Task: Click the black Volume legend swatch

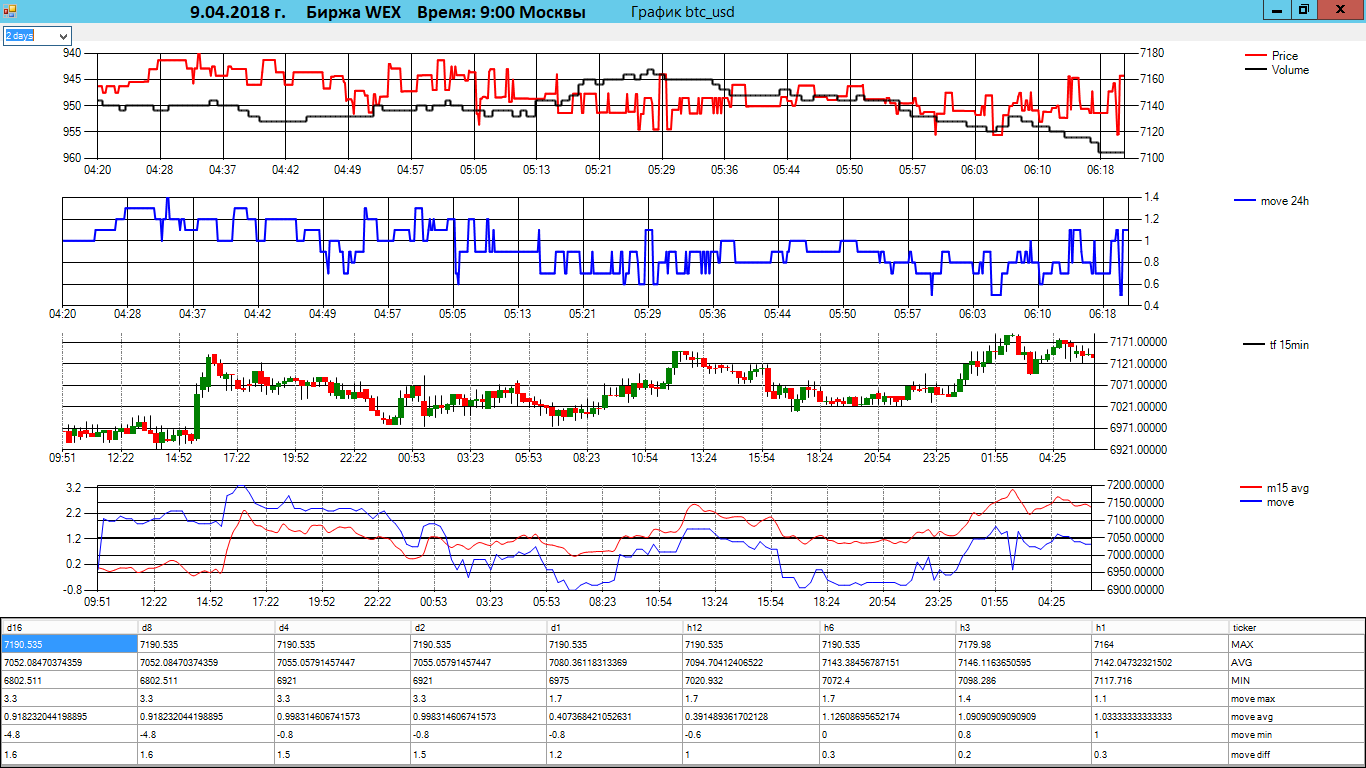Action: (x=1255, y=70)
